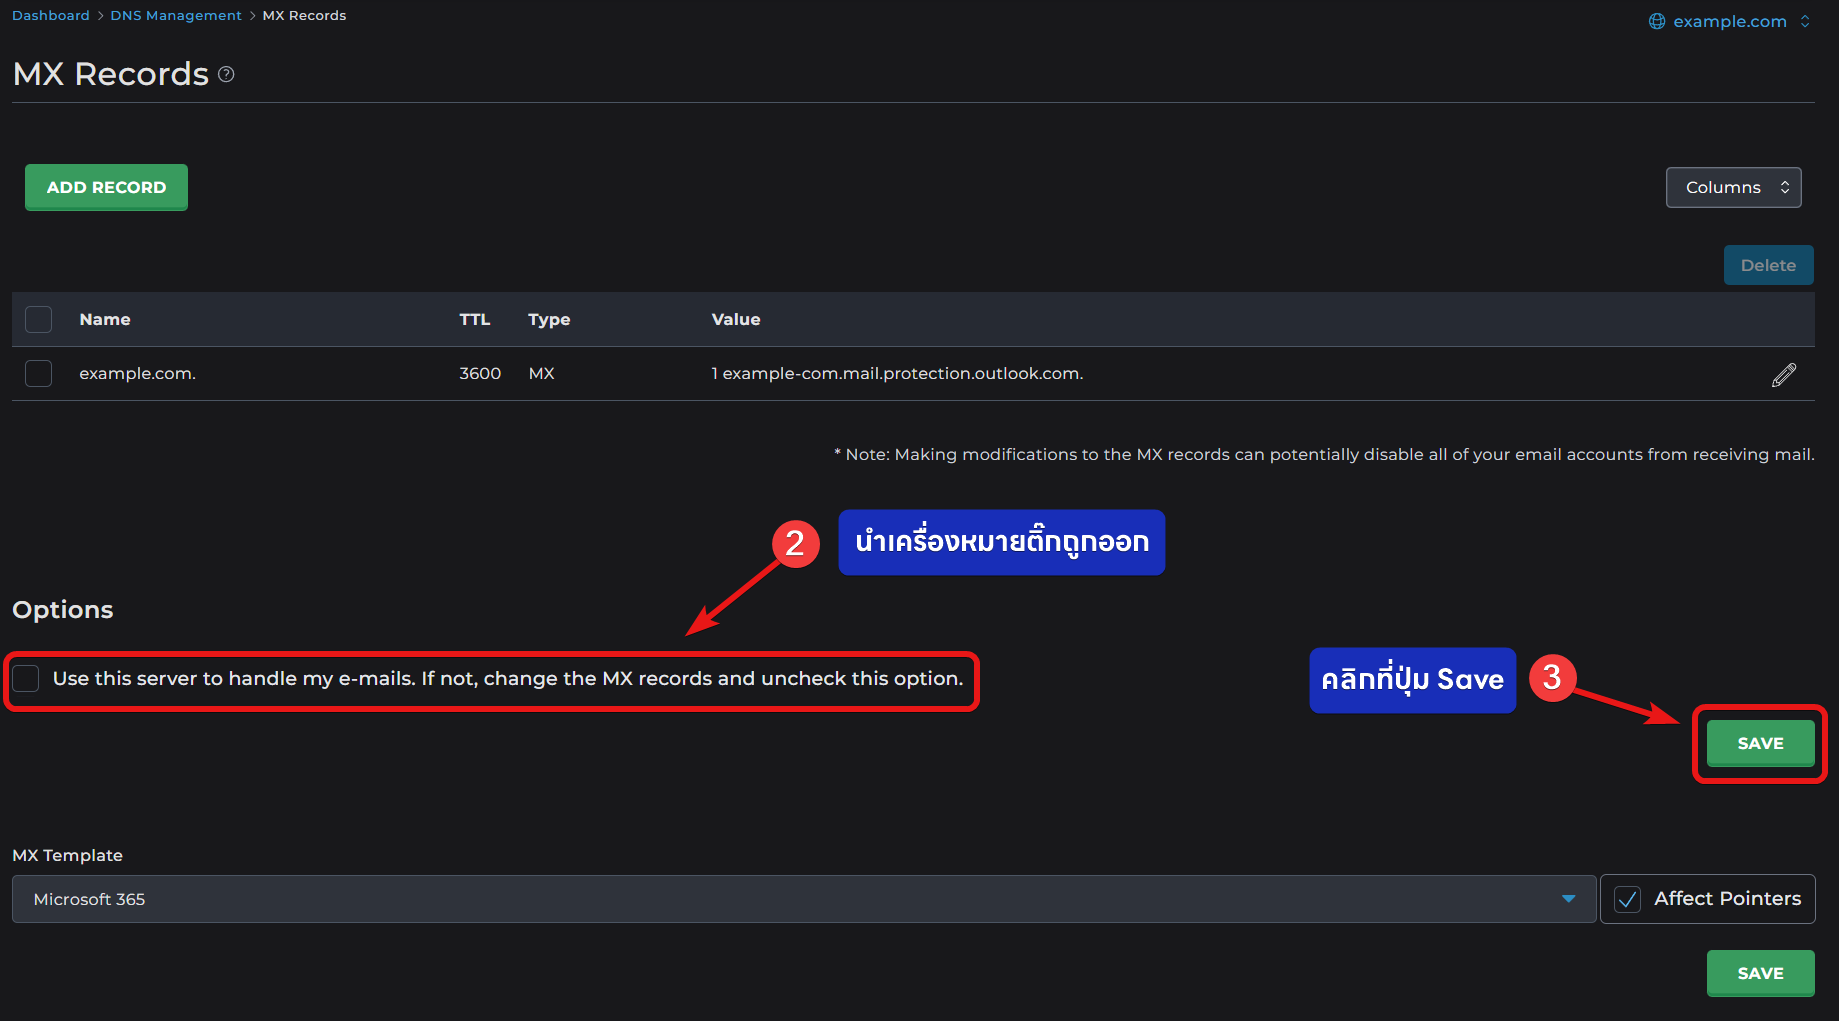Sort by the TTL column header
The image size is (1839, 1021).
tap(474, 319)
